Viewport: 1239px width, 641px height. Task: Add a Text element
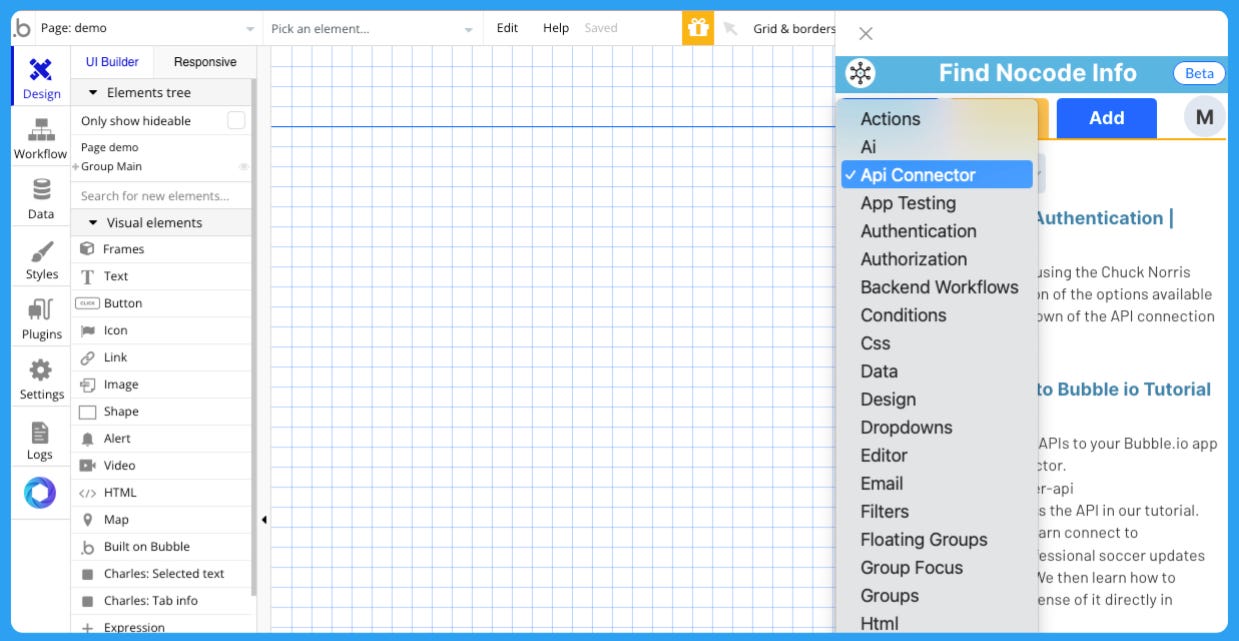tap(161, 276)
